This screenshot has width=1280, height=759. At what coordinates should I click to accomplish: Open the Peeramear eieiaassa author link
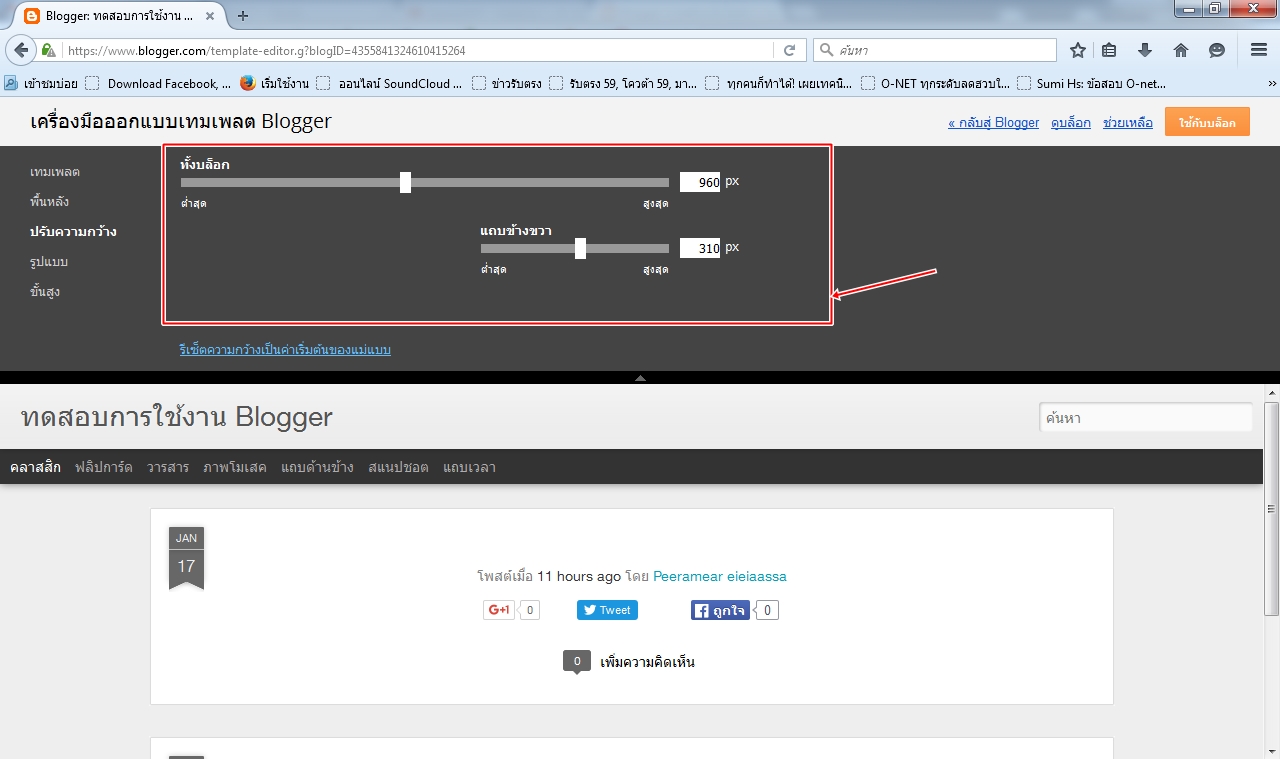720,576
